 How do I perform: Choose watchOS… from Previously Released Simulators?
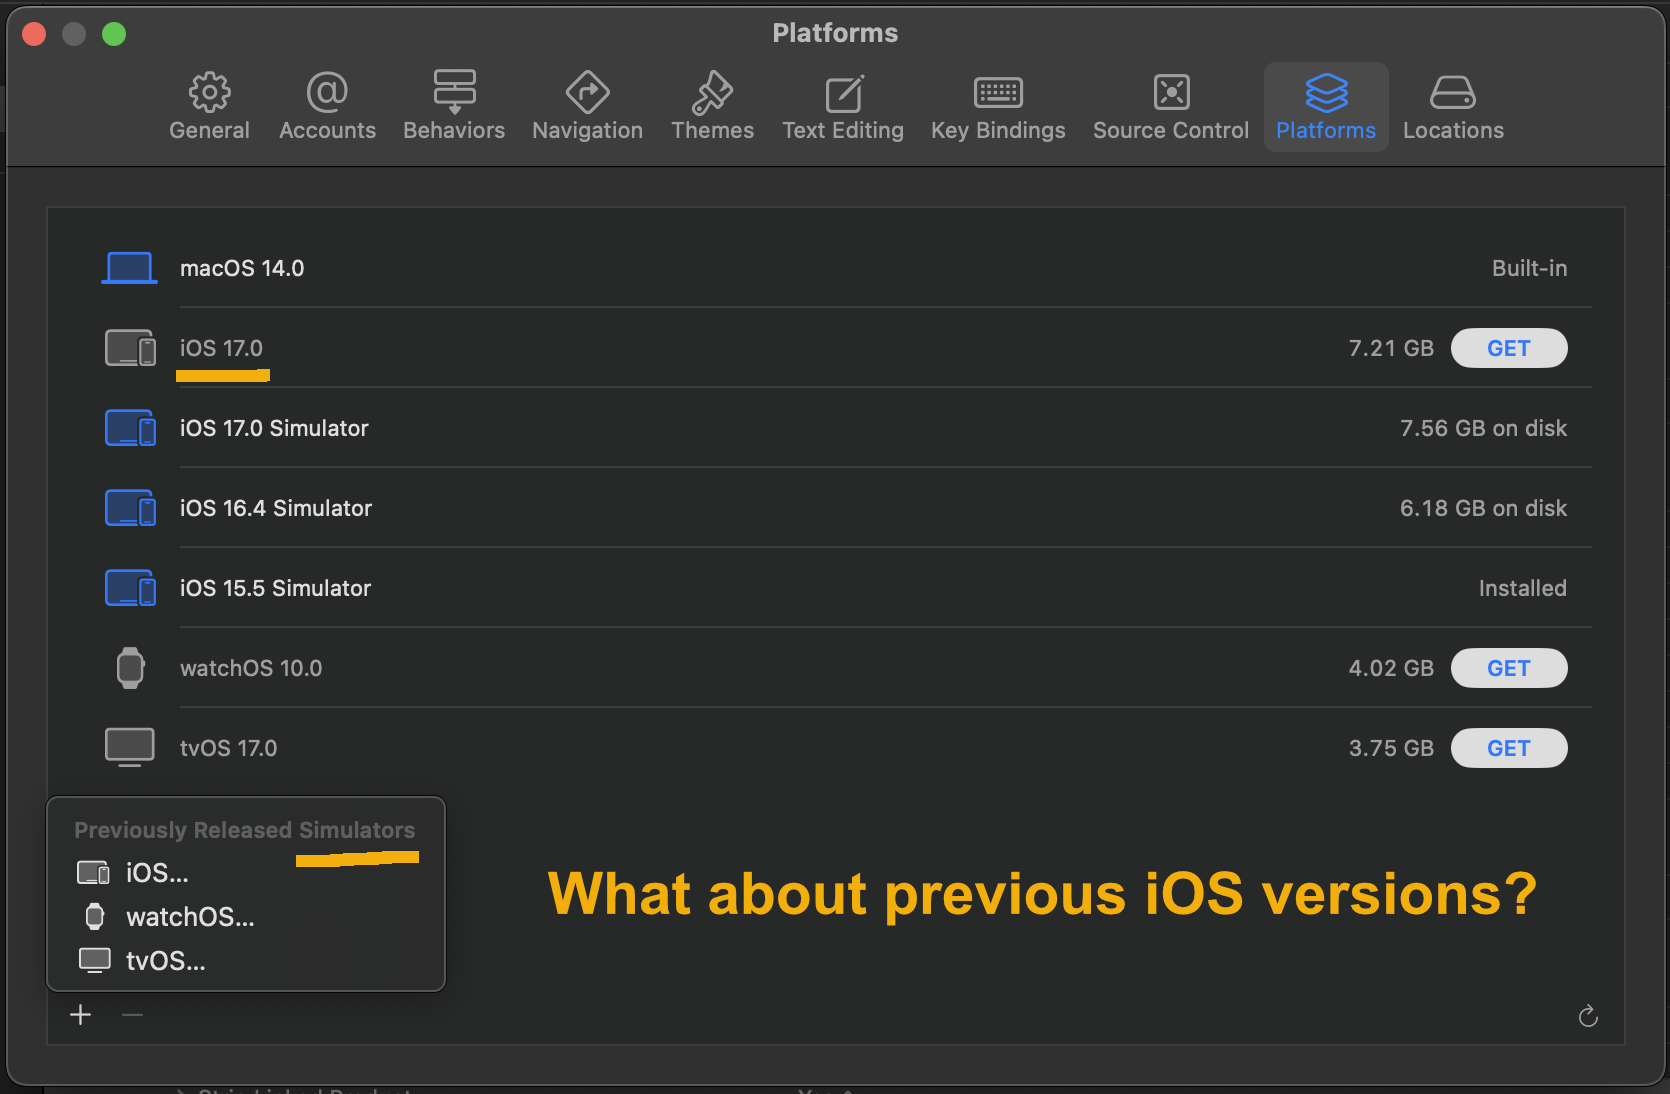click(x=190, y=917)
